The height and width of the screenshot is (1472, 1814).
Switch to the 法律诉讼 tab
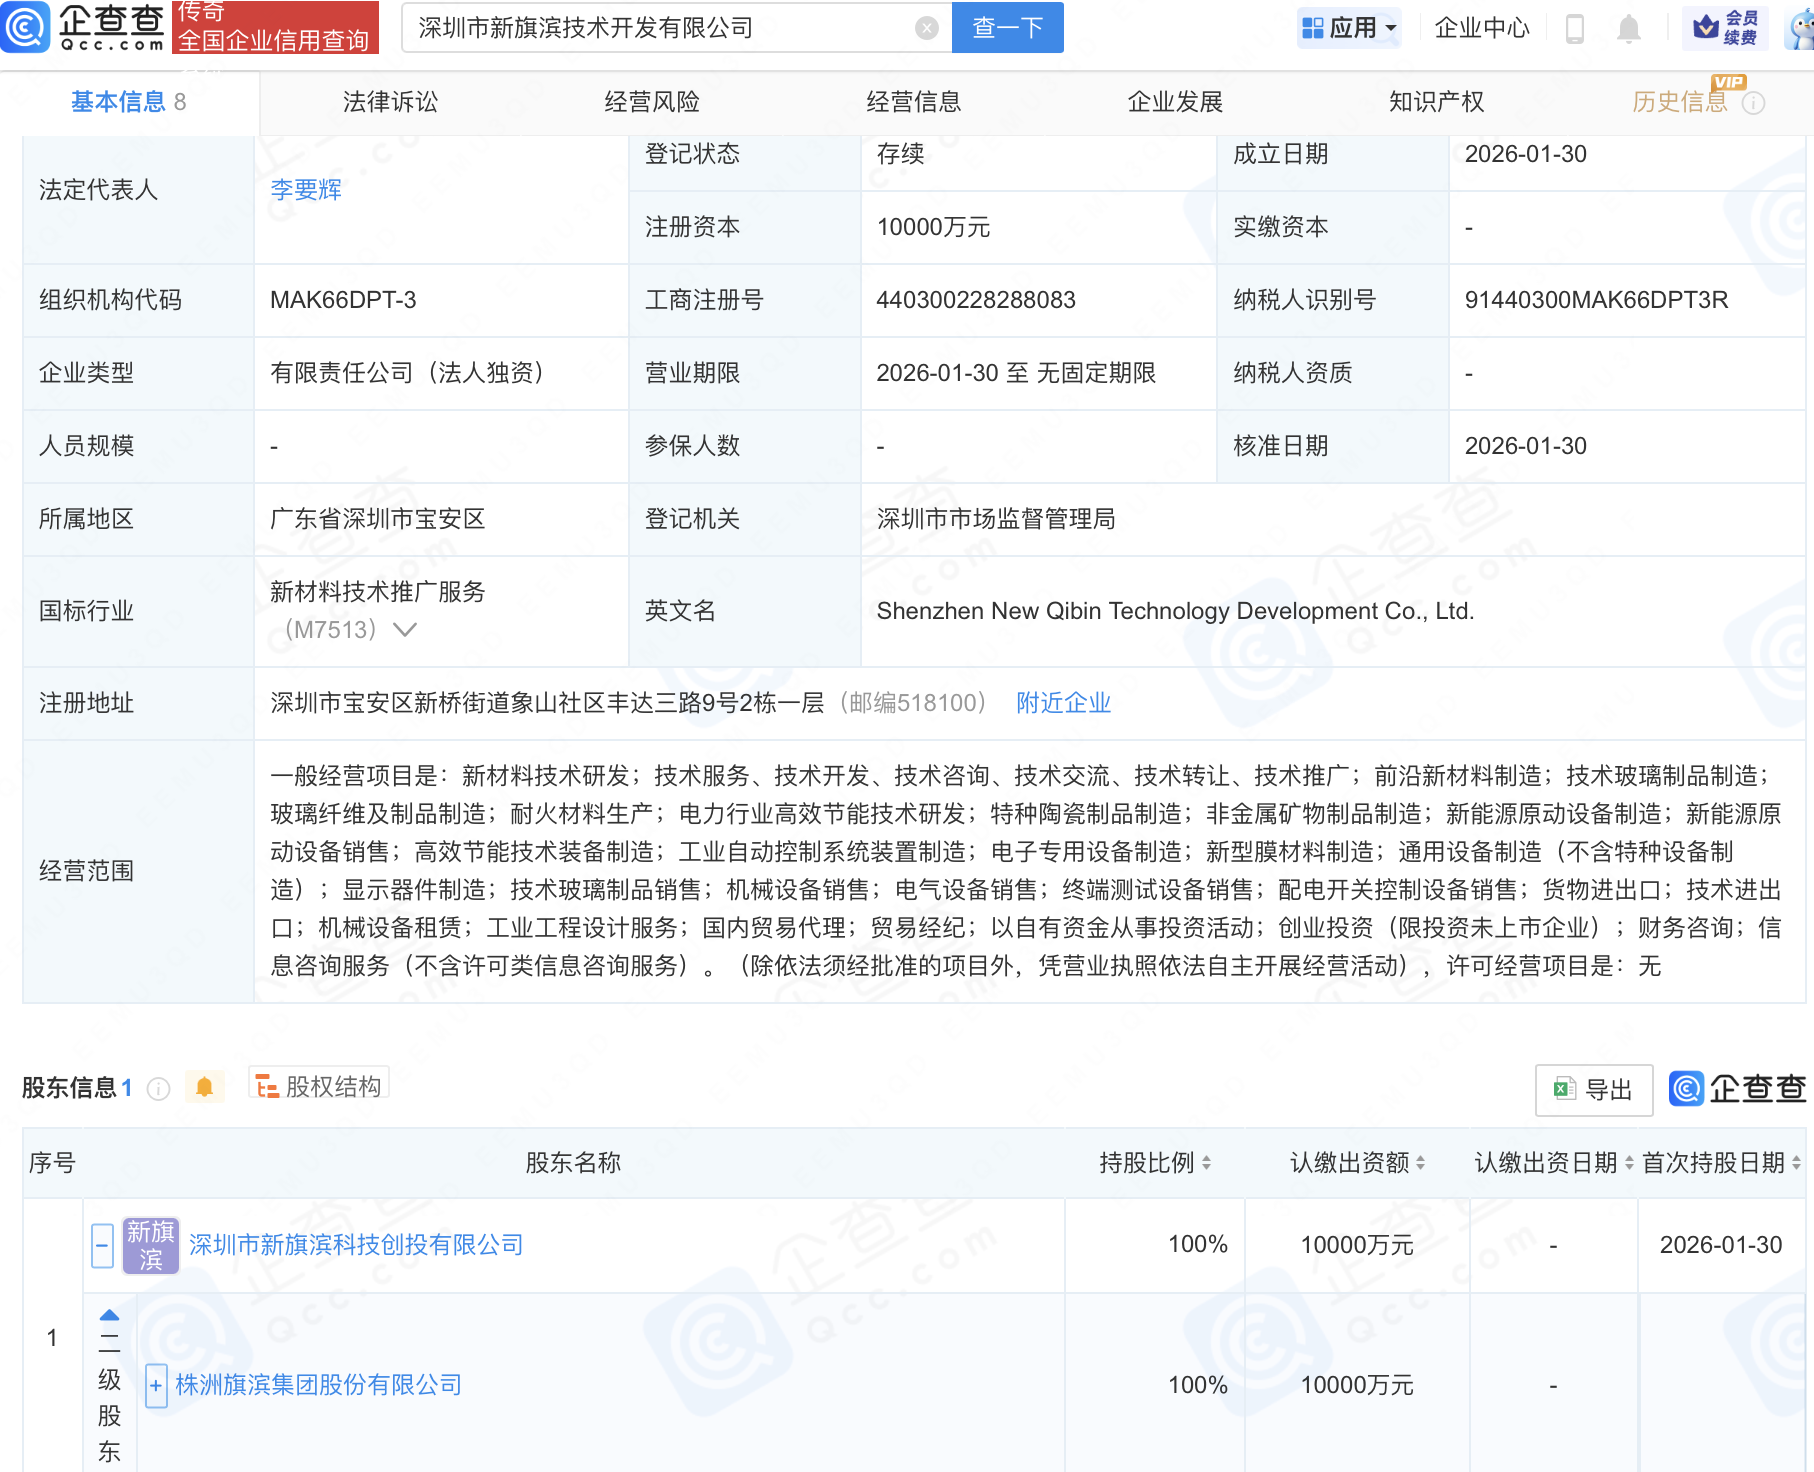pos(390,102)
